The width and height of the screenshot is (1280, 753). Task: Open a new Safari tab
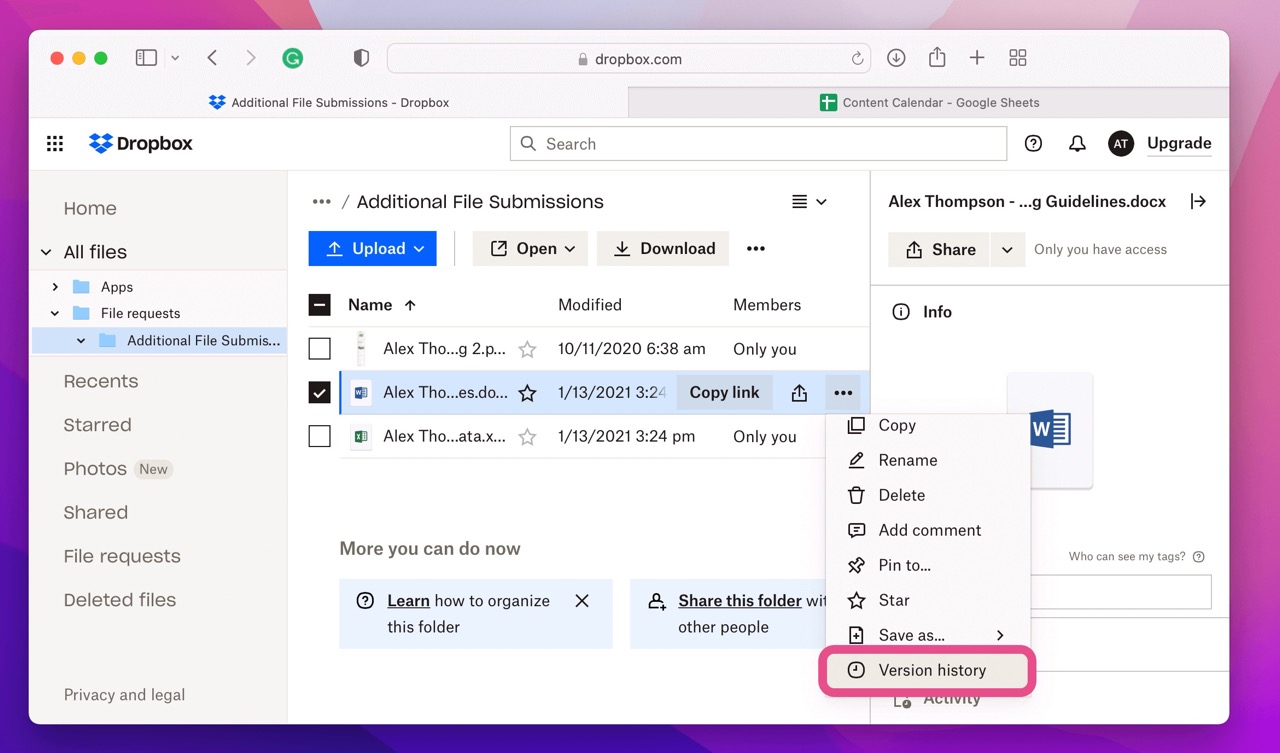(977, 58)
